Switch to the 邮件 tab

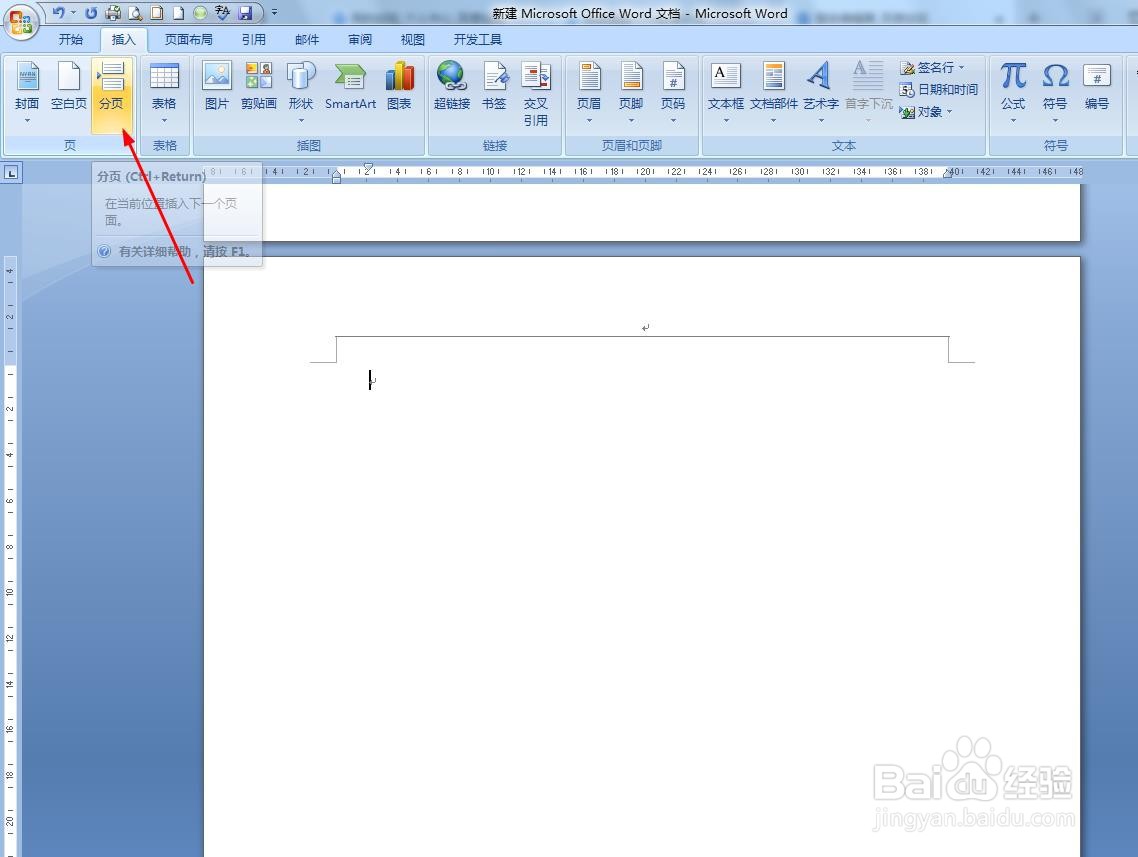307,39
